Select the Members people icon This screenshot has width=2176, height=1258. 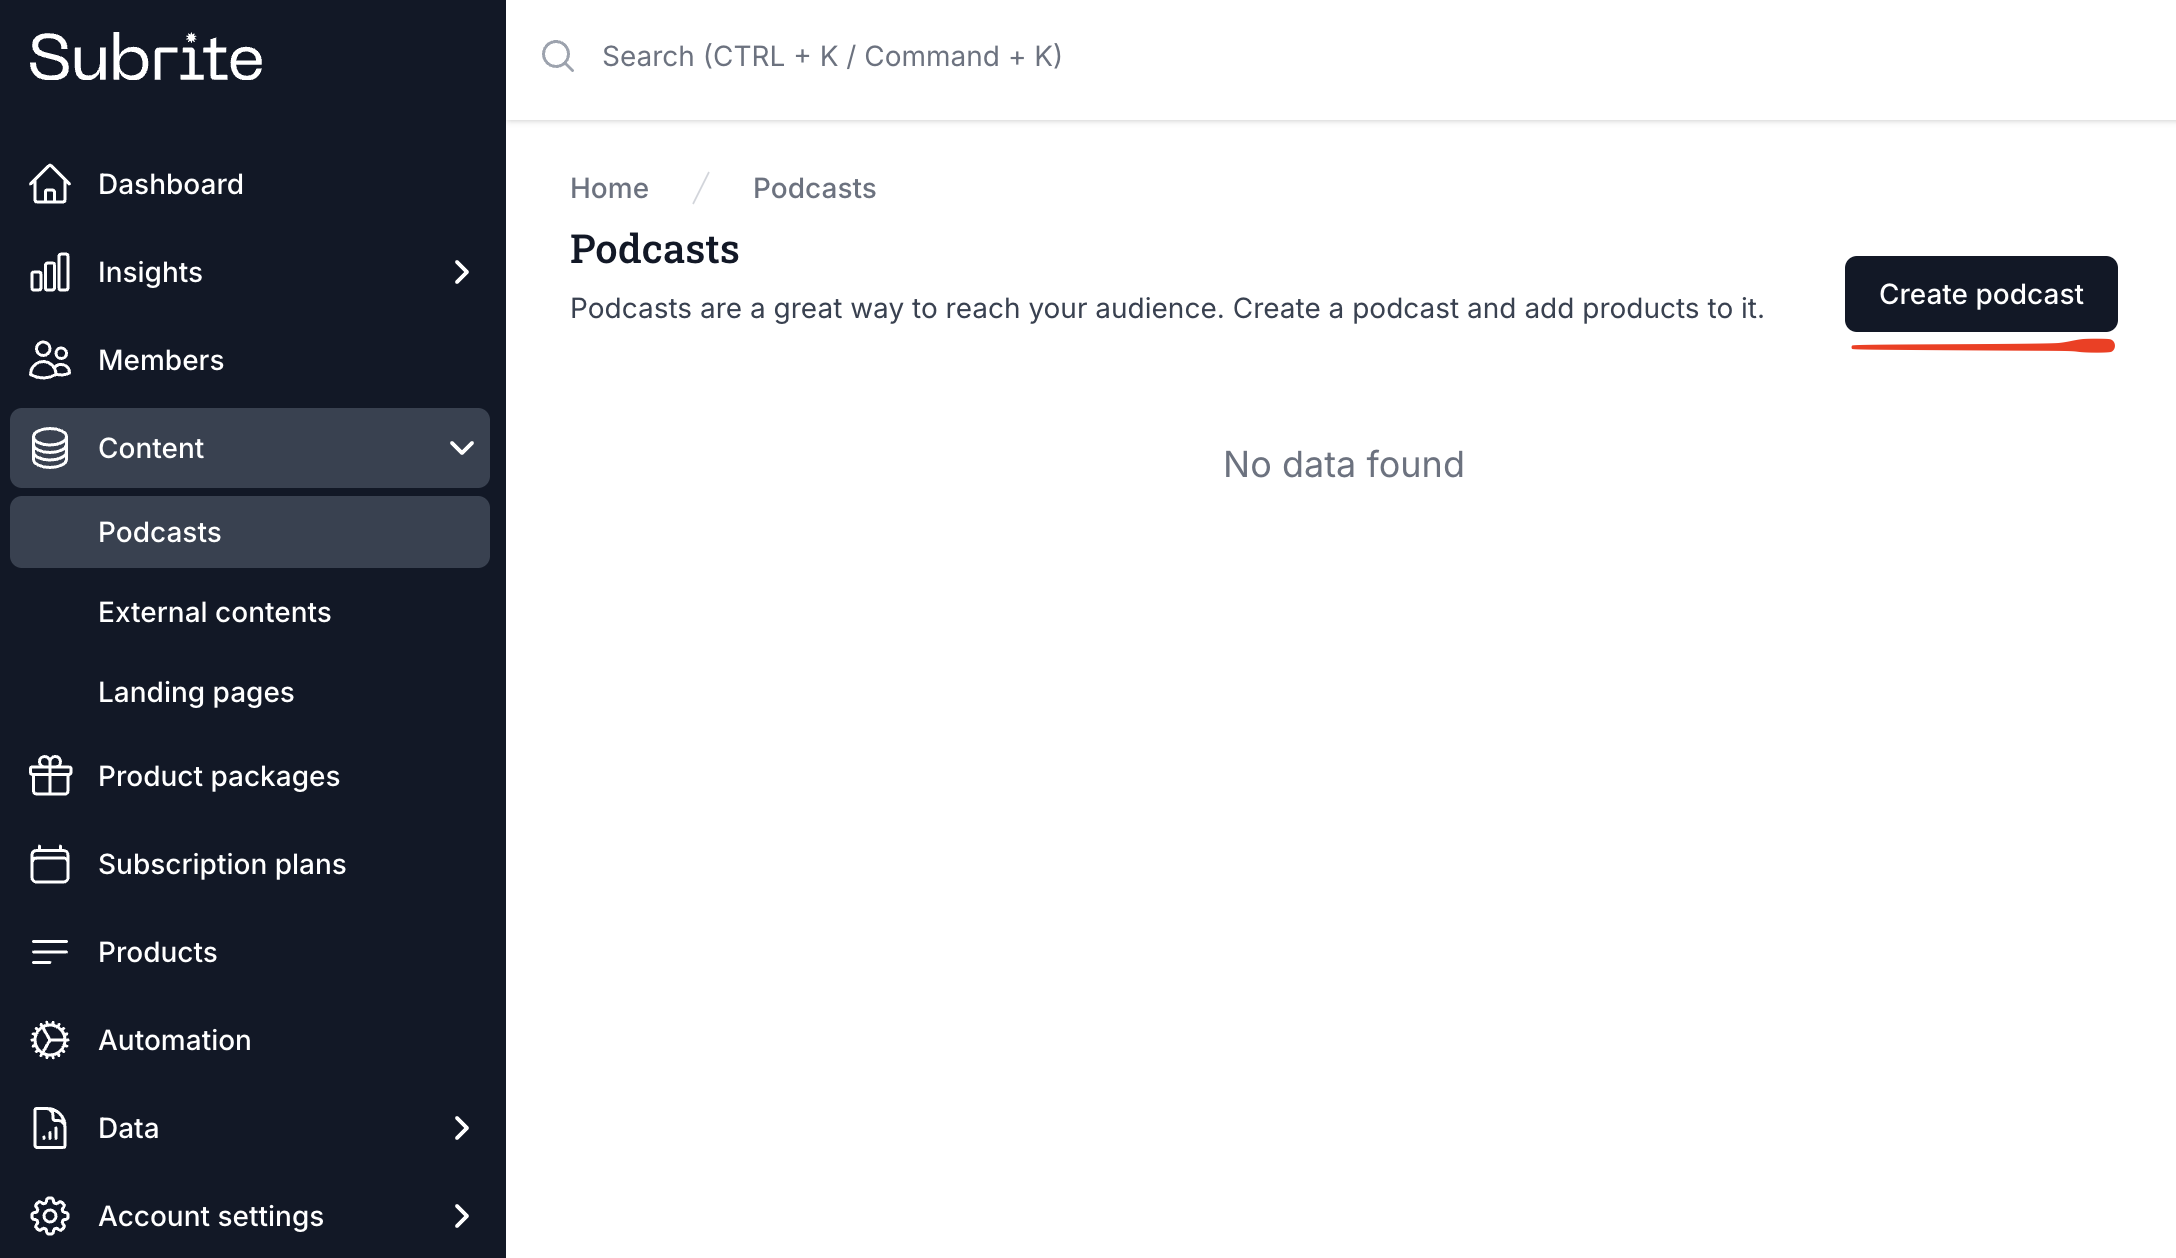click(x=49, y=360)
